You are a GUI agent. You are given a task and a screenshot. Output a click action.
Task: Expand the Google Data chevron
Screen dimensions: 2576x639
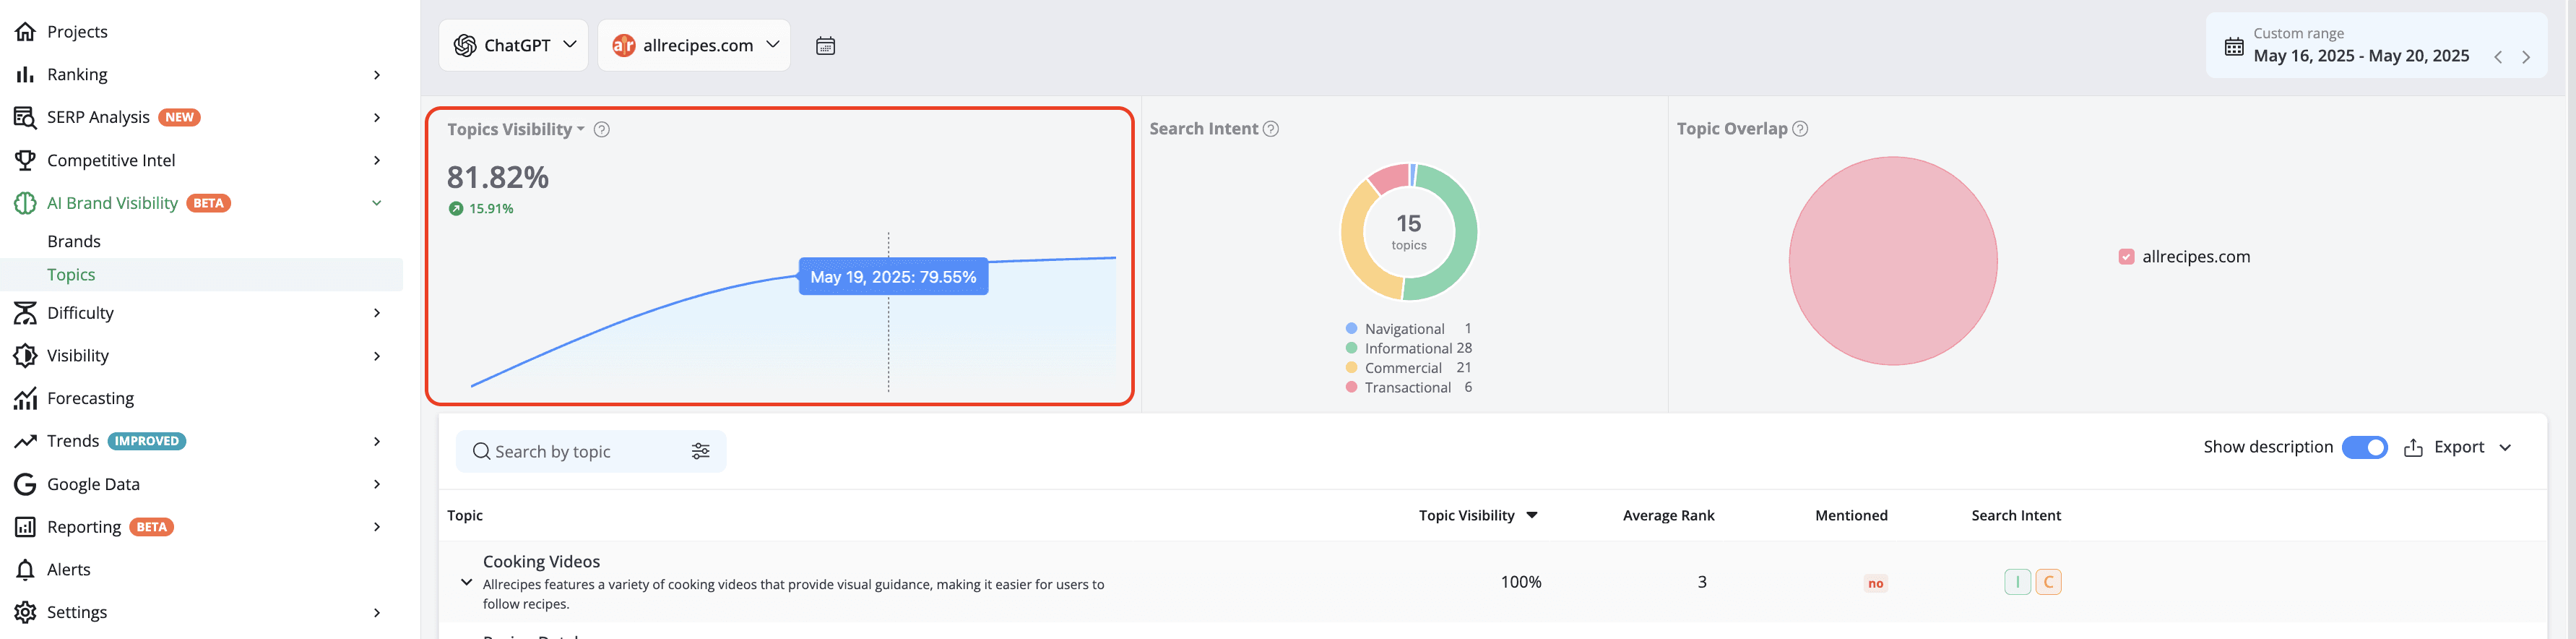377,484
